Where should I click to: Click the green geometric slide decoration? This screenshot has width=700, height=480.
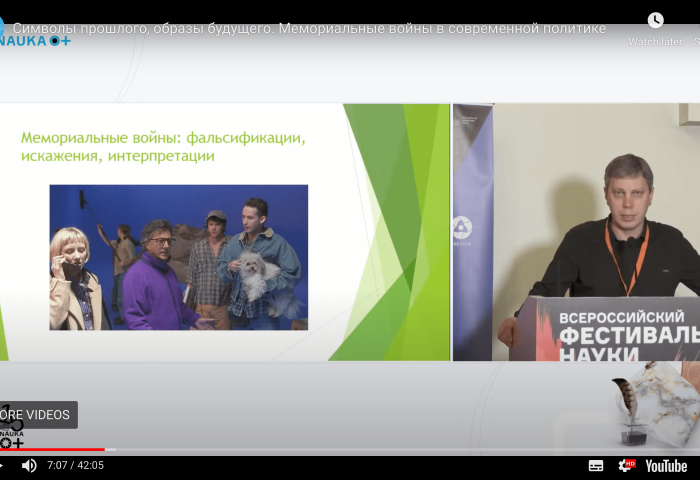coord(400,230)
